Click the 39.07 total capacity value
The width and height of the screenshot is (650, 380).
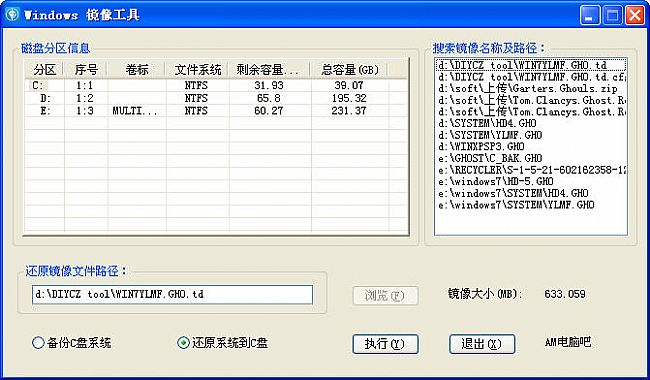tap(349, 86)
